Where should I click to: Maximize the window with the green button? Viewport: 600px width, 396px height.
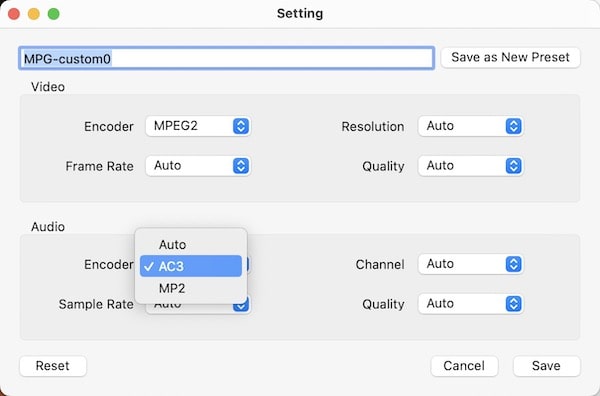(x=54, y=14)
